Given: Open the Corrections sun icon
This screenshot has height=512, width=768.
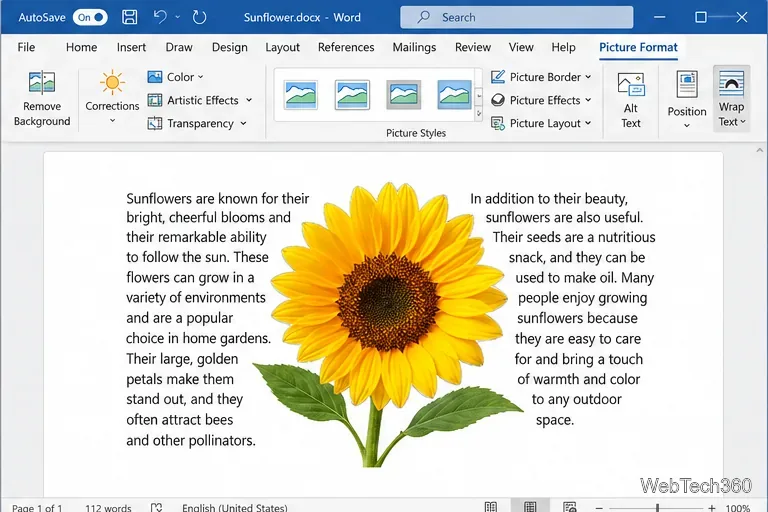Looking at the screenshot, I should 112,82.
